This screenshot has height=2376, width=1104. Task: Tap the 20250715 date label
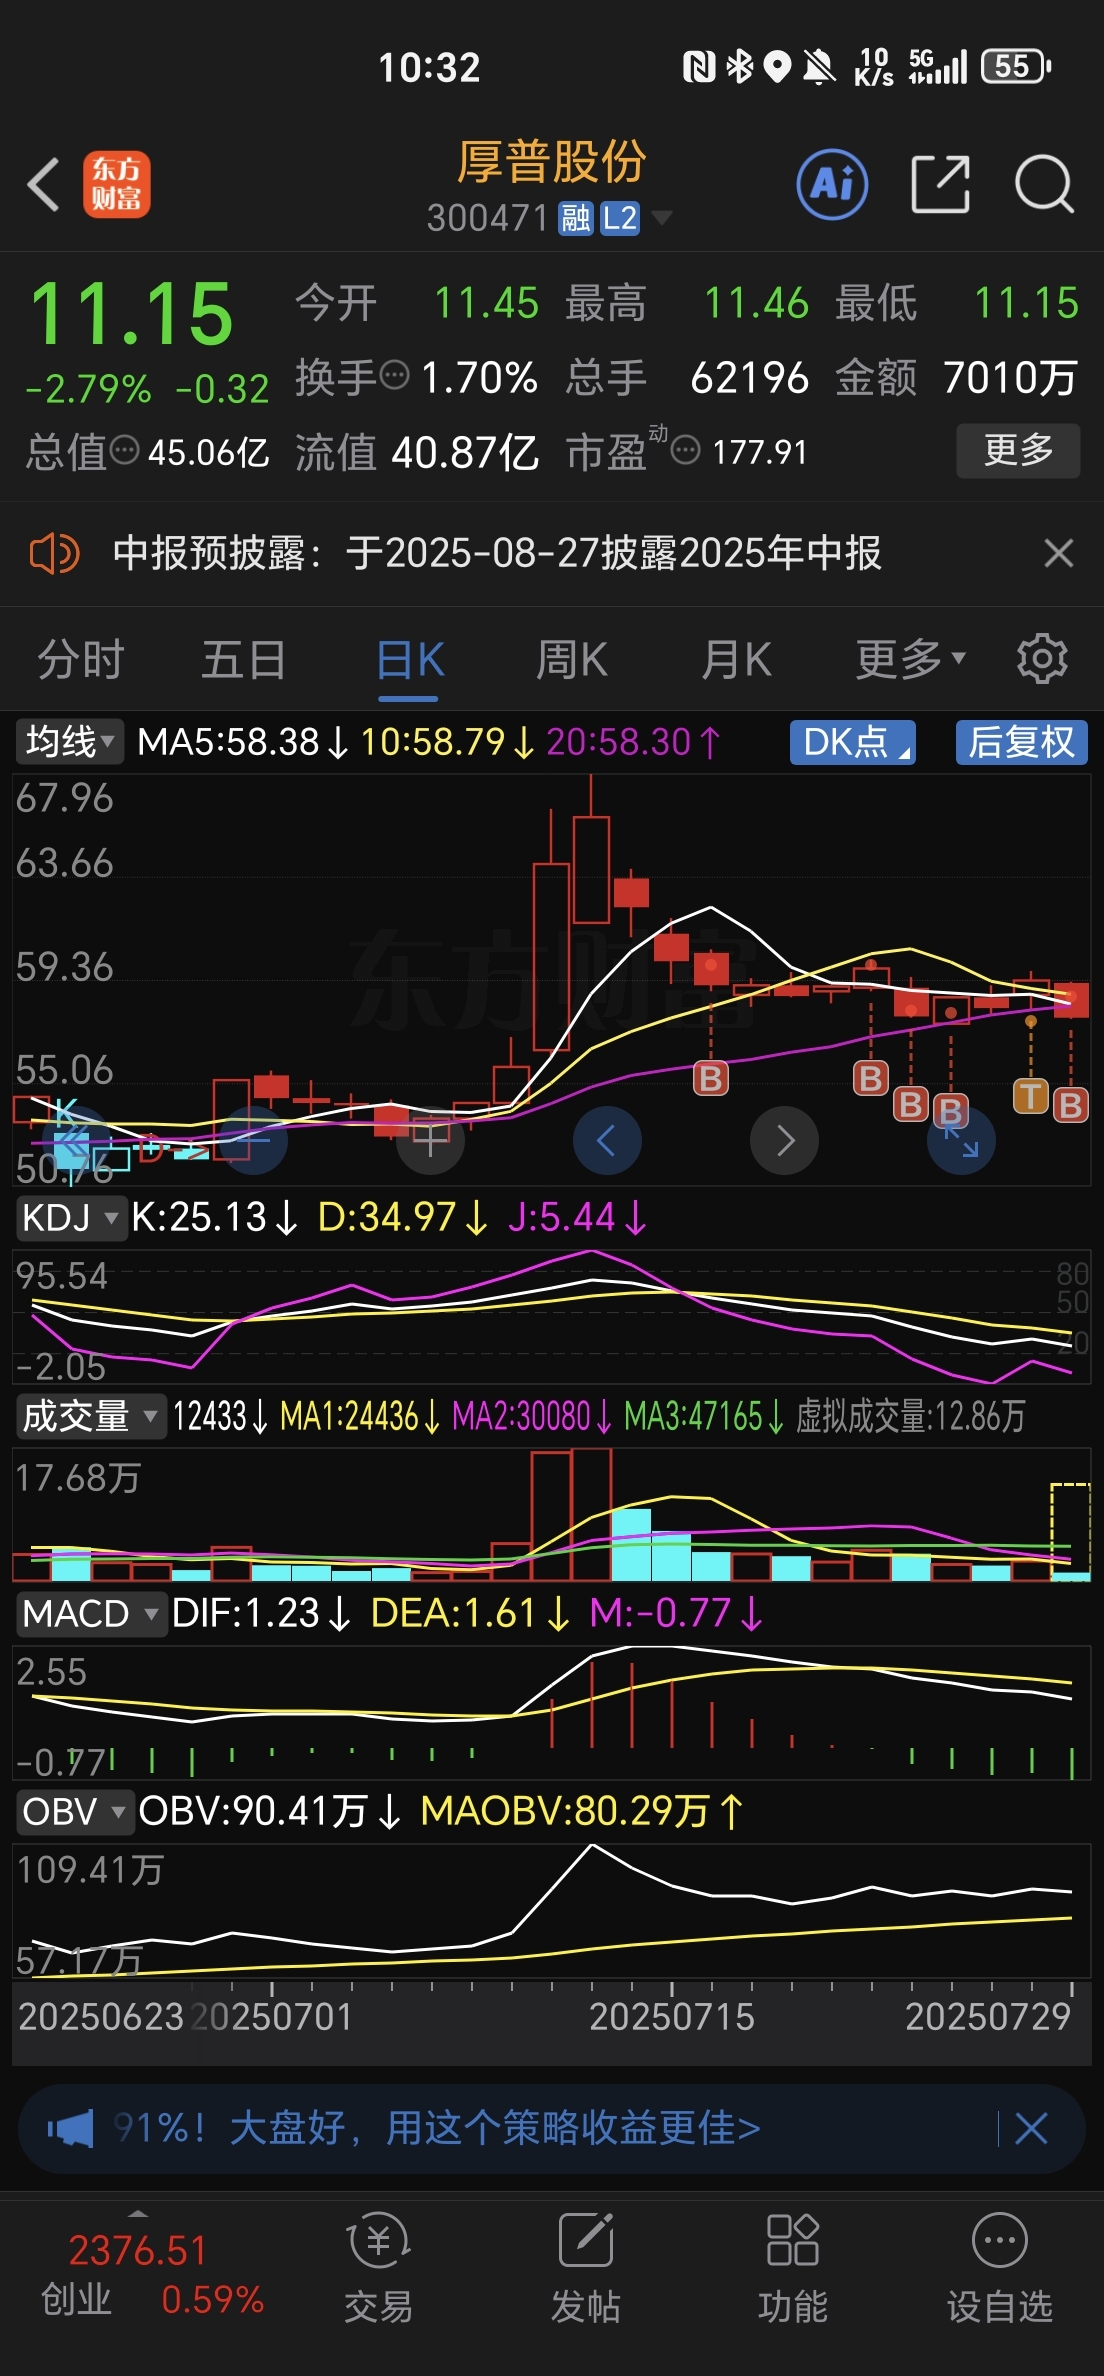click(x=671, y=2017)
